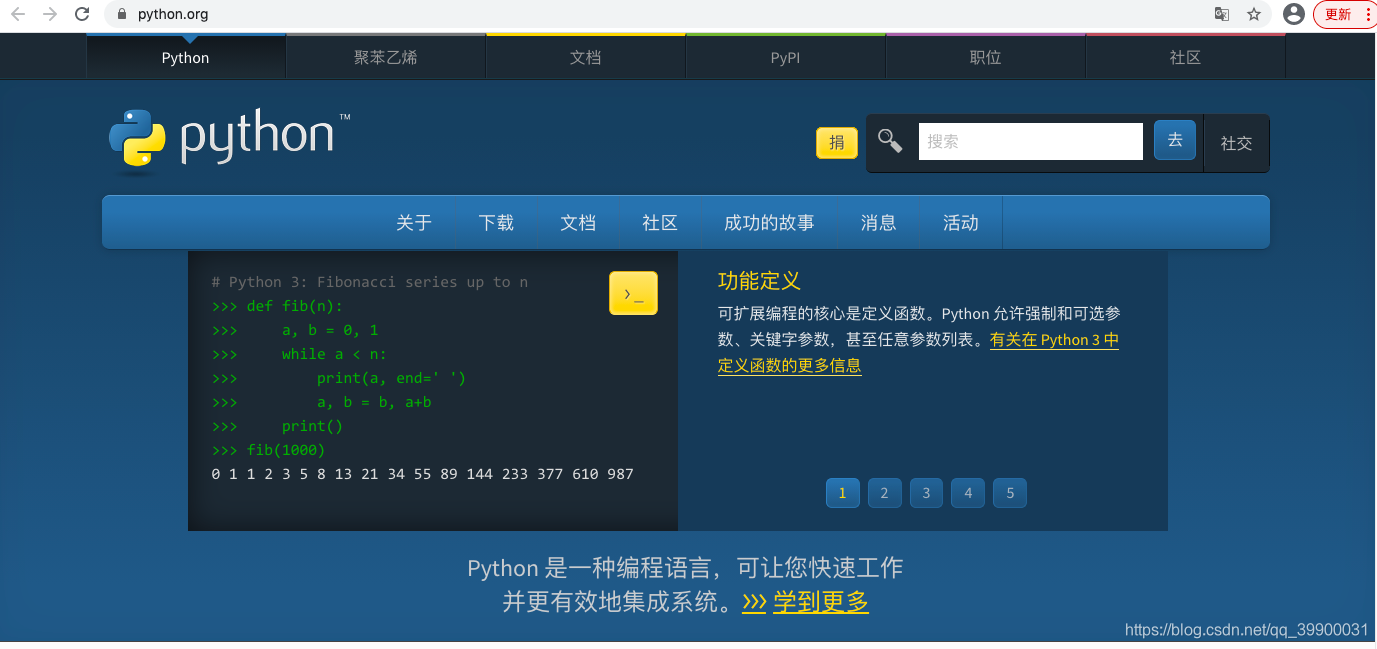Image resolution: width=1377 pixels, height=649 pixels.
Task: Open 文档 in the blue navigation bar
Action: [x=578, y=222]
